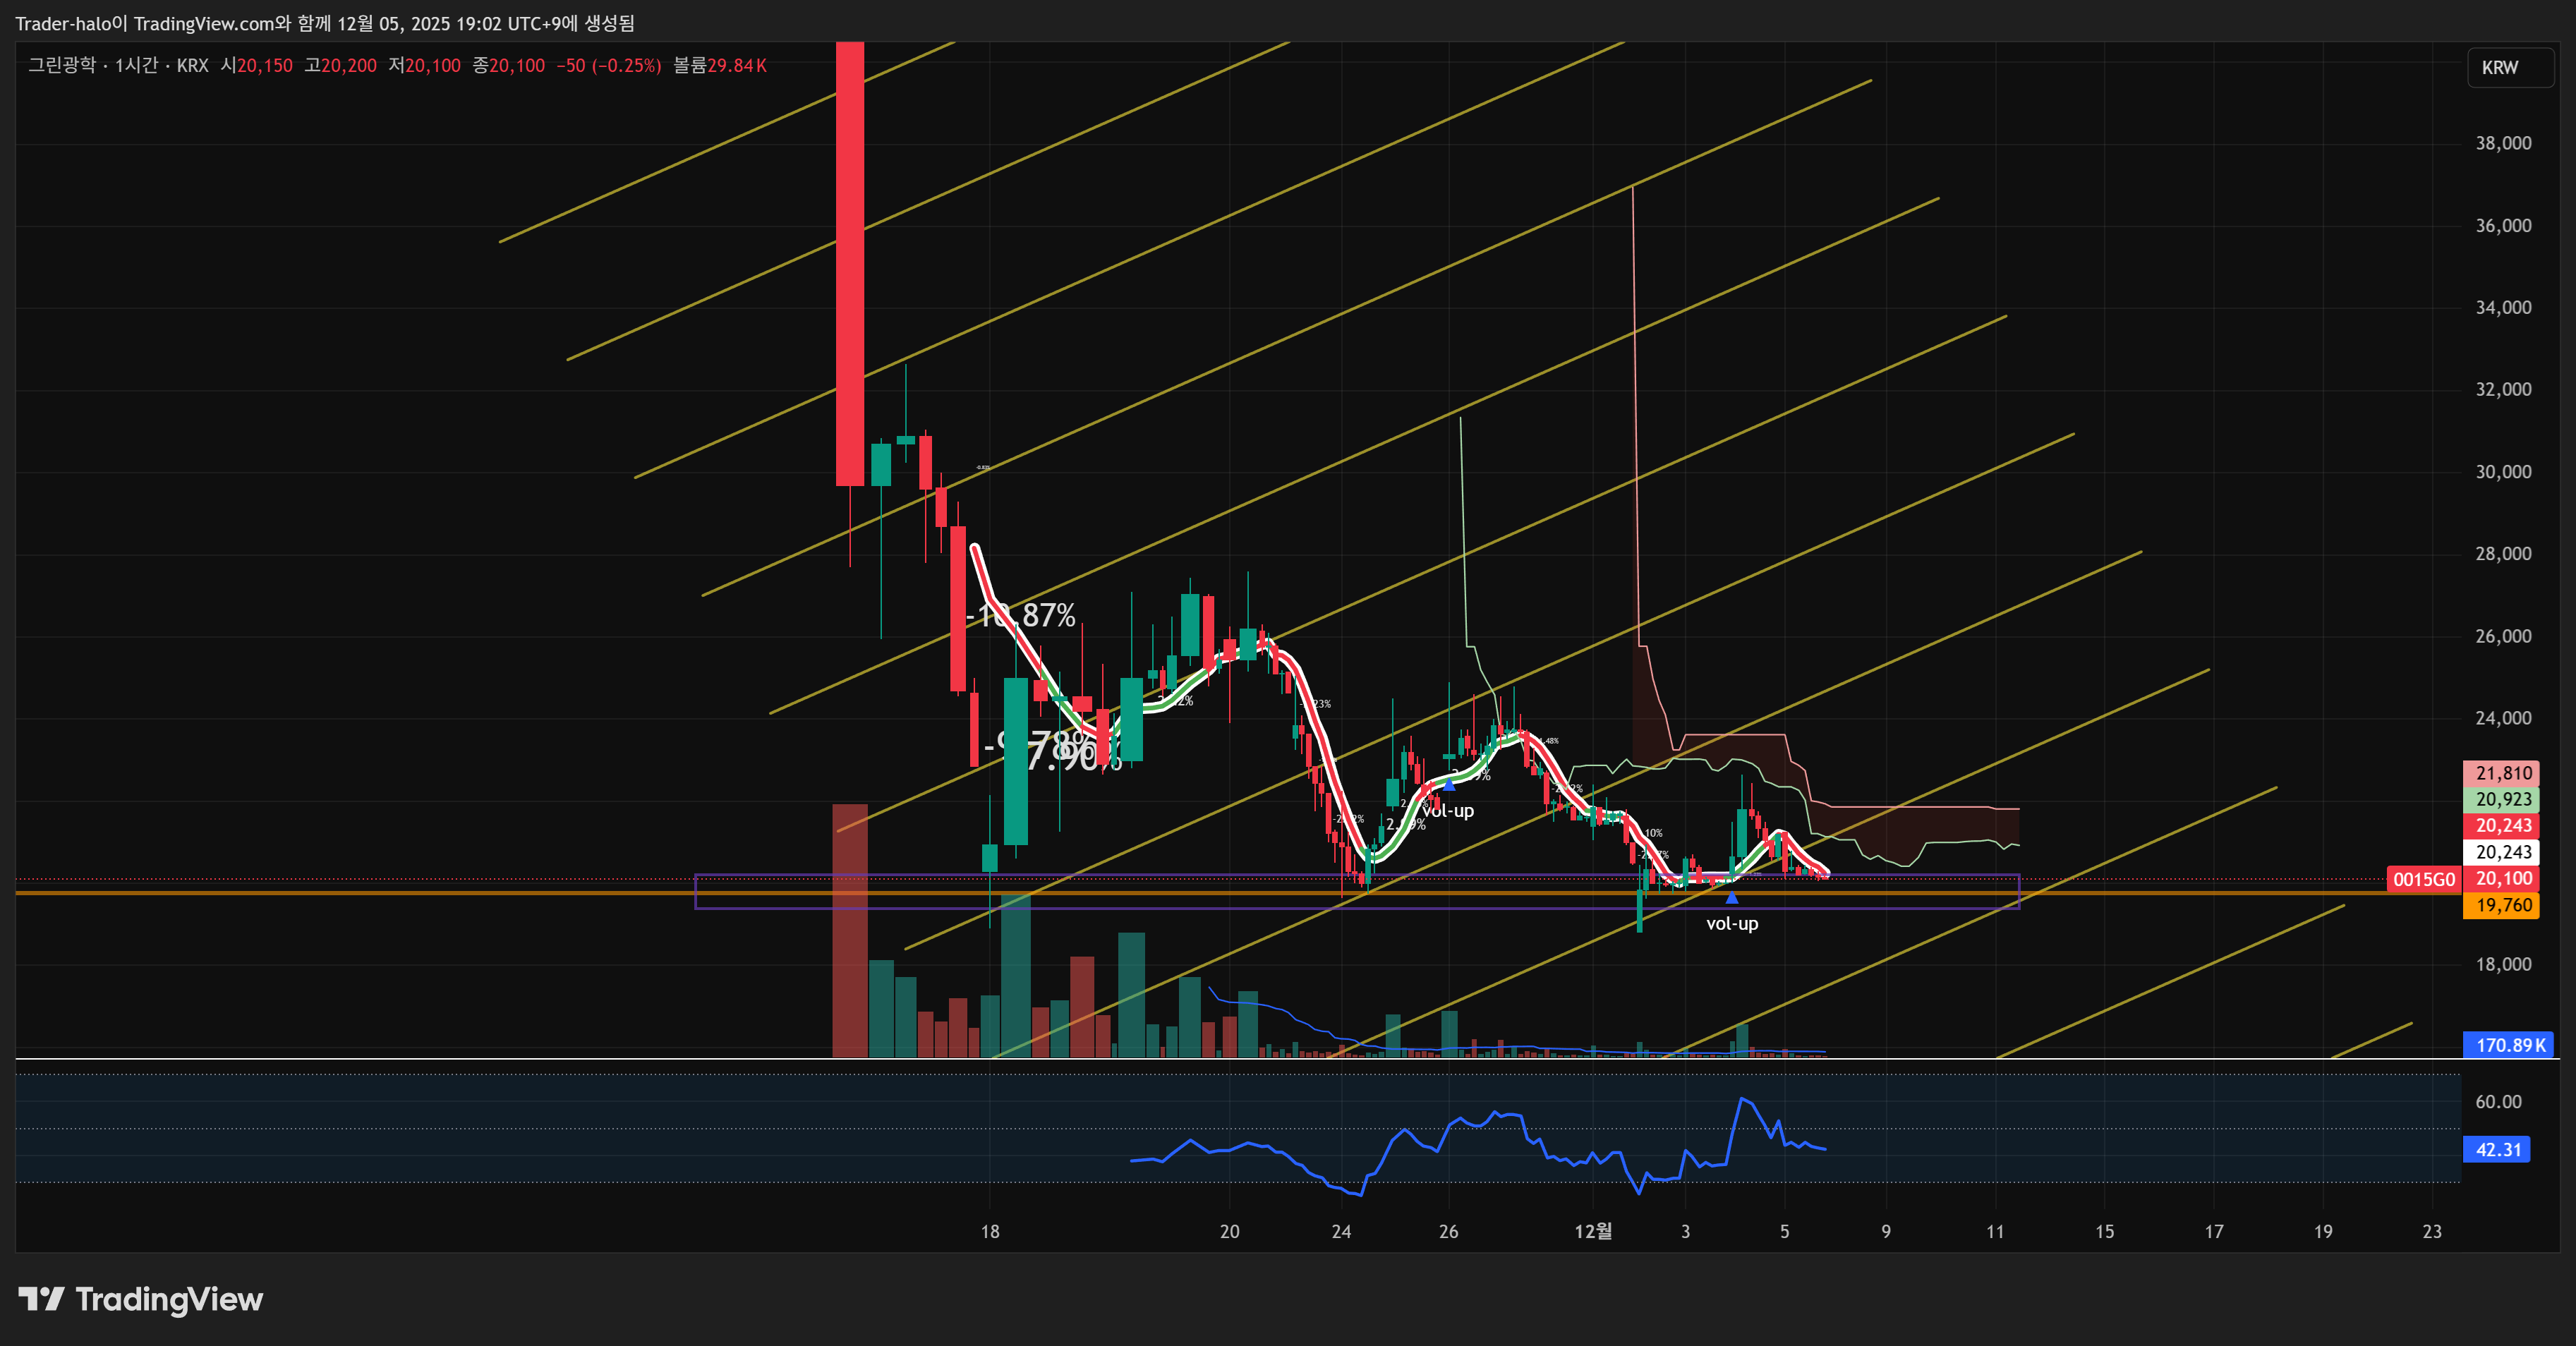The width and height of the screenshot is (2576, 1346).
Task: Click the blue arrow above upper vol-up
Action: click(1449, 786)
